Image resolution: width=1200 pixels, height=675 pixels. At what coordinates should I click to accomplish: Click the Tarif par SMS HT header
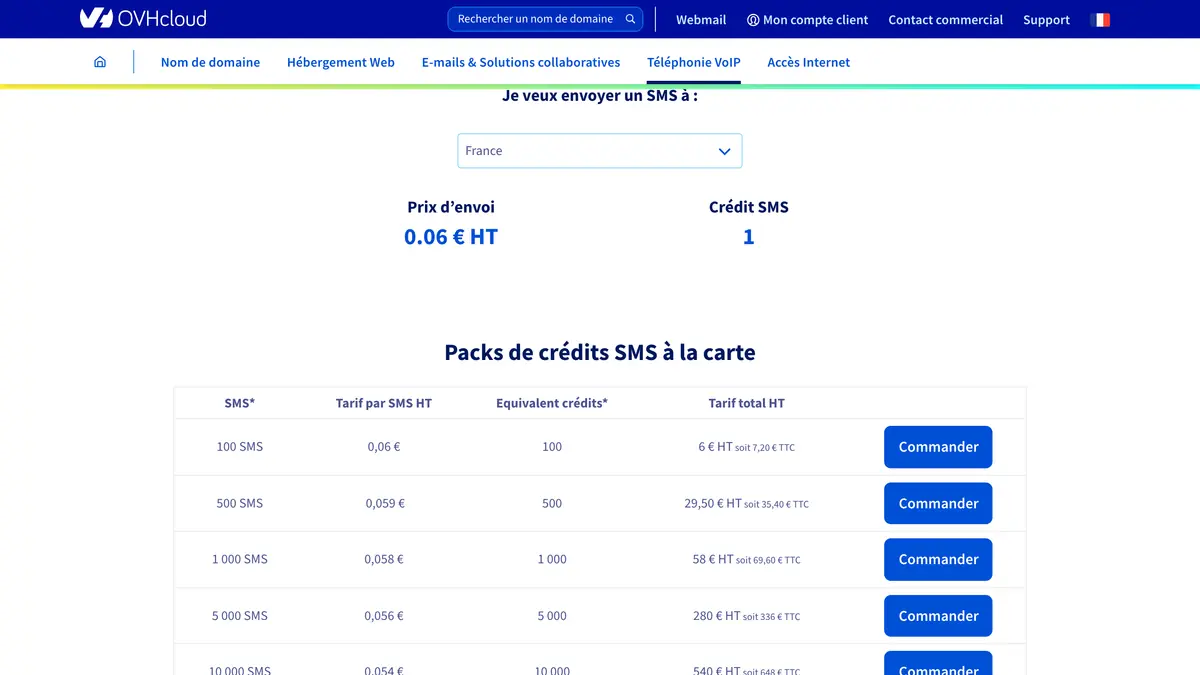tap(384, 403)
